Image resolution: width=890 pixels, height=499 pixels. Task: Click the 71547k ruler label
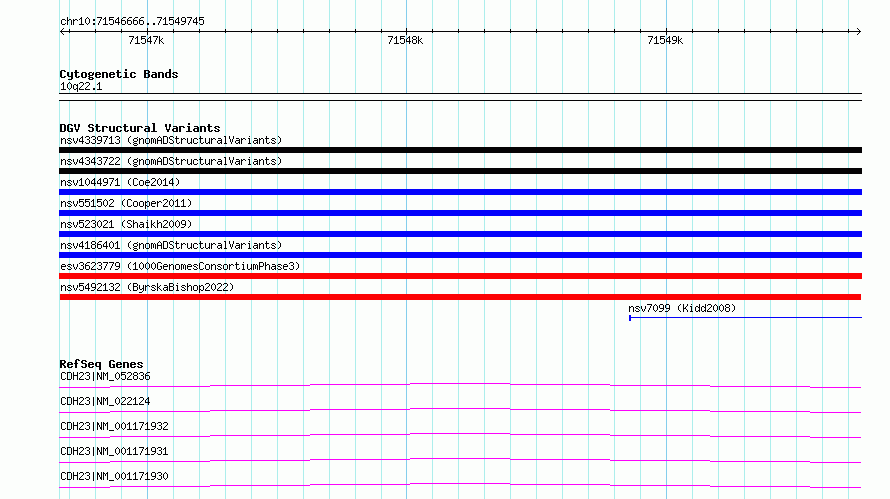[x=146, y=40]
